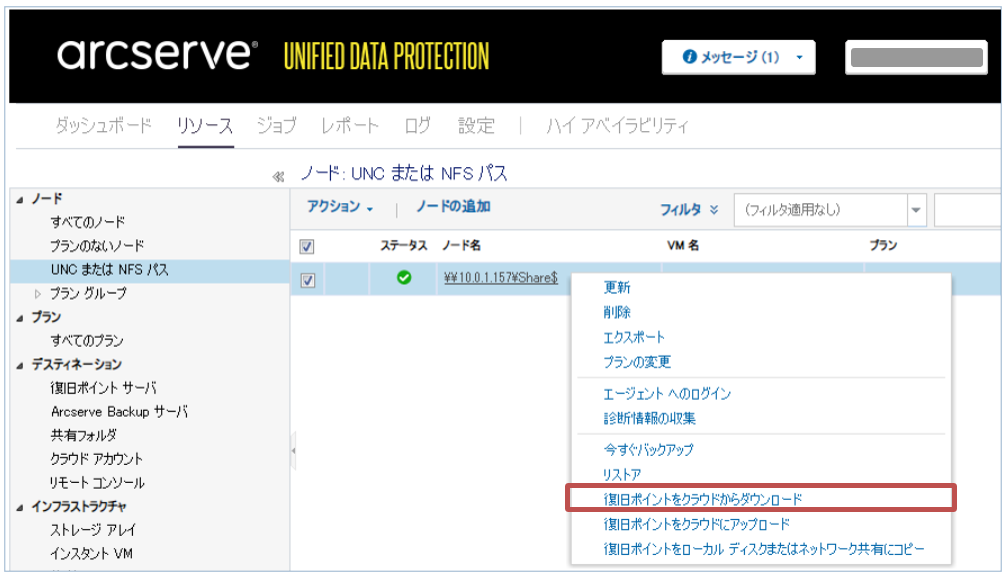This screenshot has height=575, width=1005.
Task: Choose 削除 from the context menu
Action: [617, 312]
